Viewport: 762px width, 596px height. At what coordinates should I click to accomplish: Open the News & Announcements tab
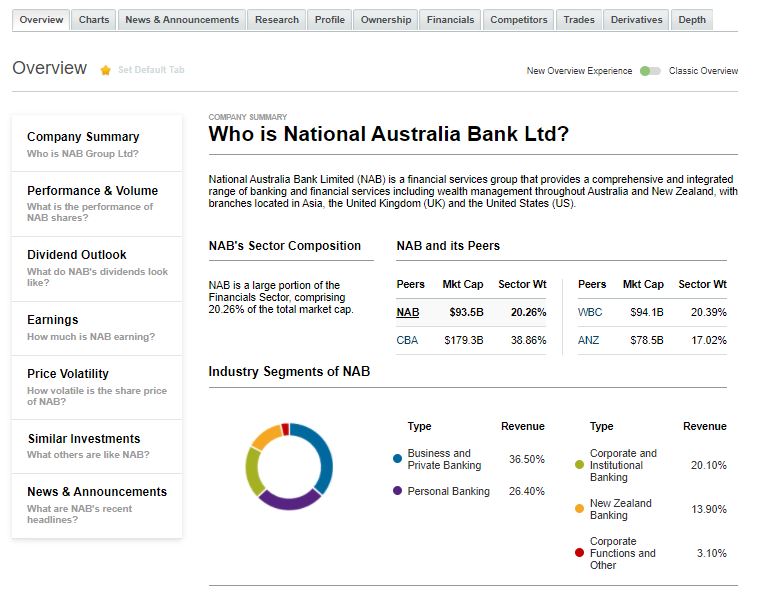[182, 20]
